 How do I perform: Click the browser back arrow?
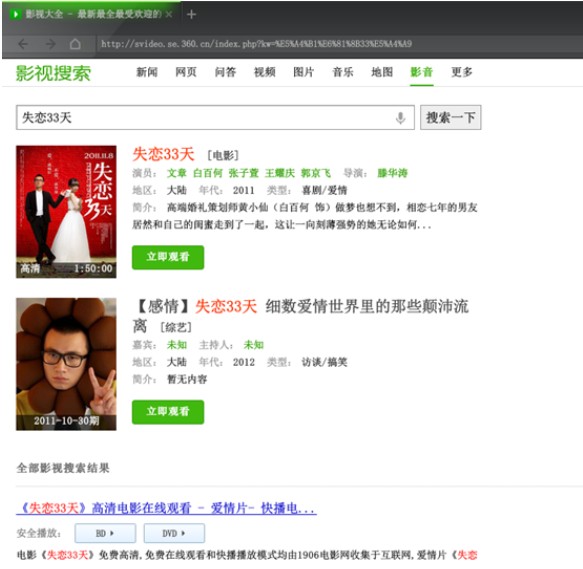tap(23, 44)
